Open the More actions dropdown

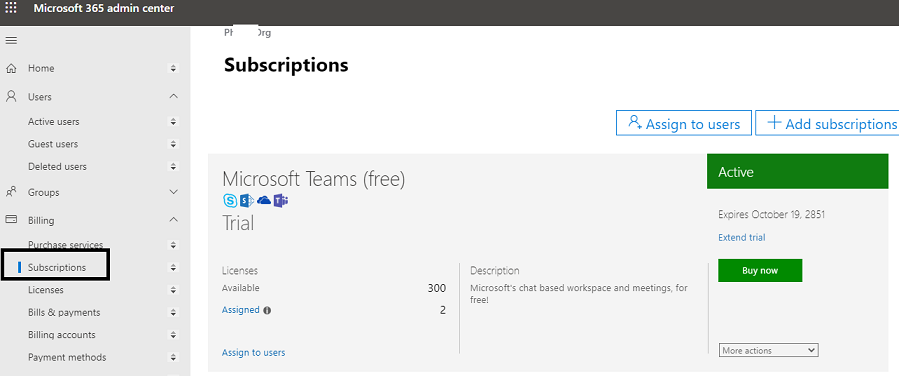(x=768, y=350)
